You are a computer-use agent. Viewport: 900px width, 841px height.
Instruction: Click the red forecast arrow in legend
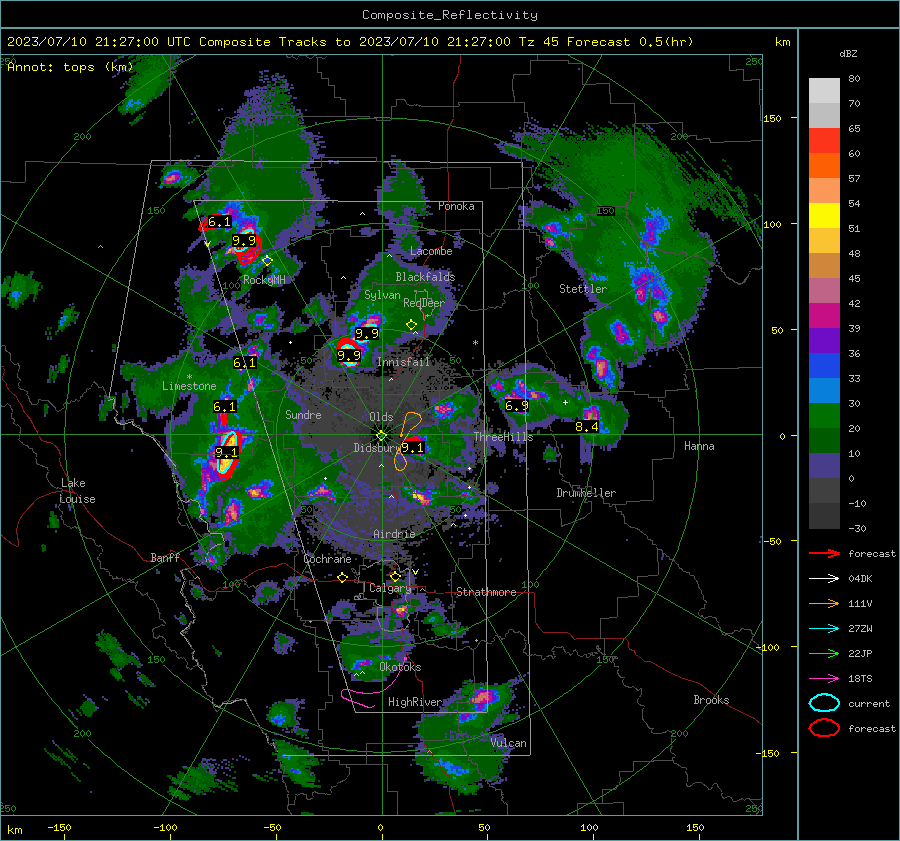coord(824,553)
